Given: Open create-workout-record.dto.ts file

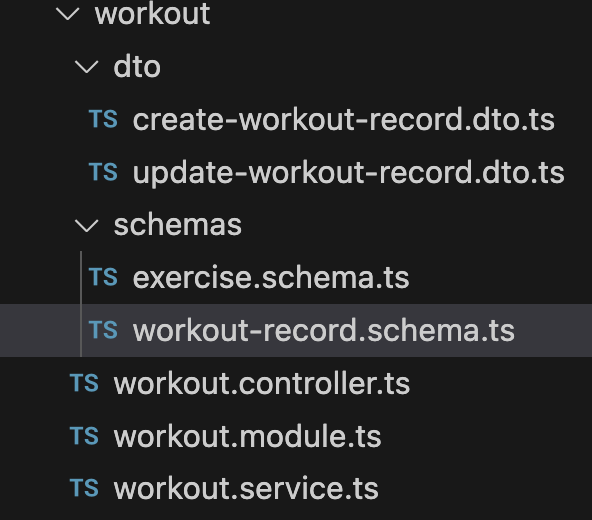Looking at the screenshot, I should pyautogui.click(x=344, y=120).
